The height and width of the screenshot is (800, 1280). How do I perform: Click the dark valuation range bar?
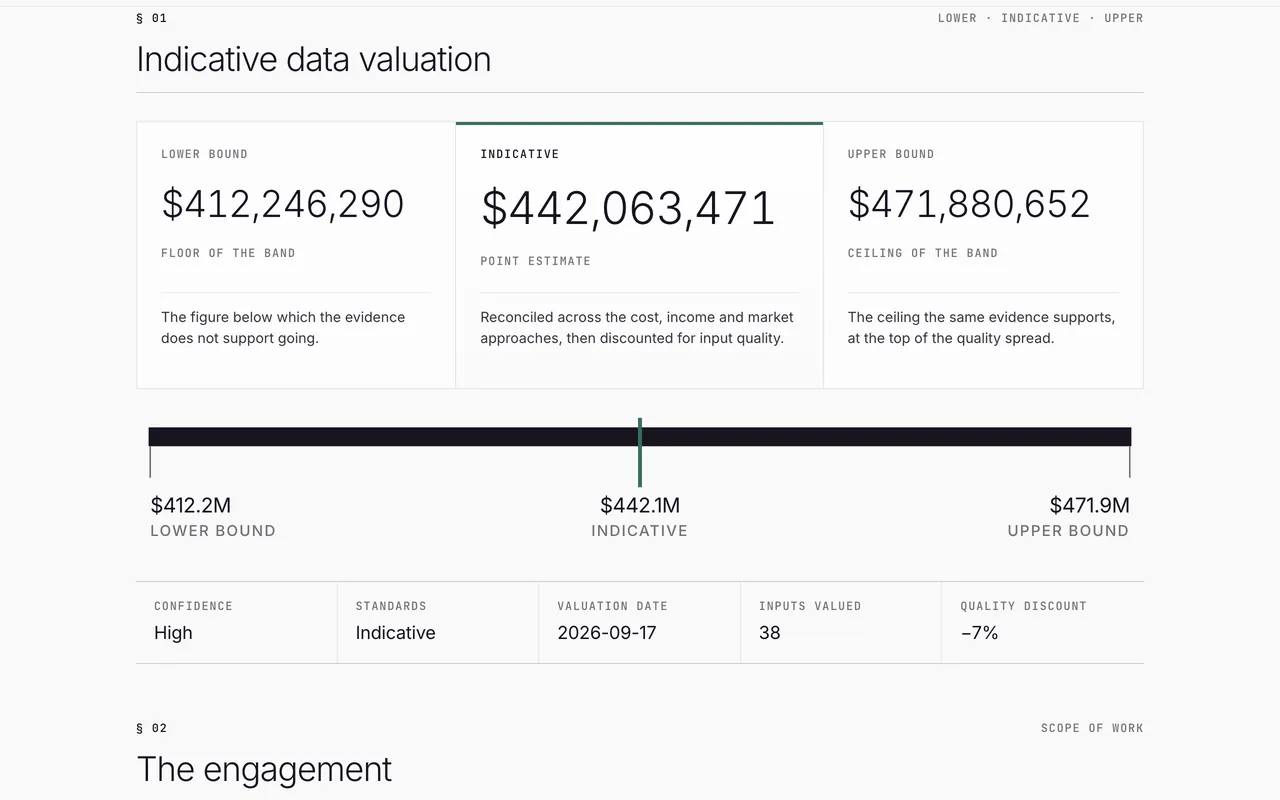point(640,437)
